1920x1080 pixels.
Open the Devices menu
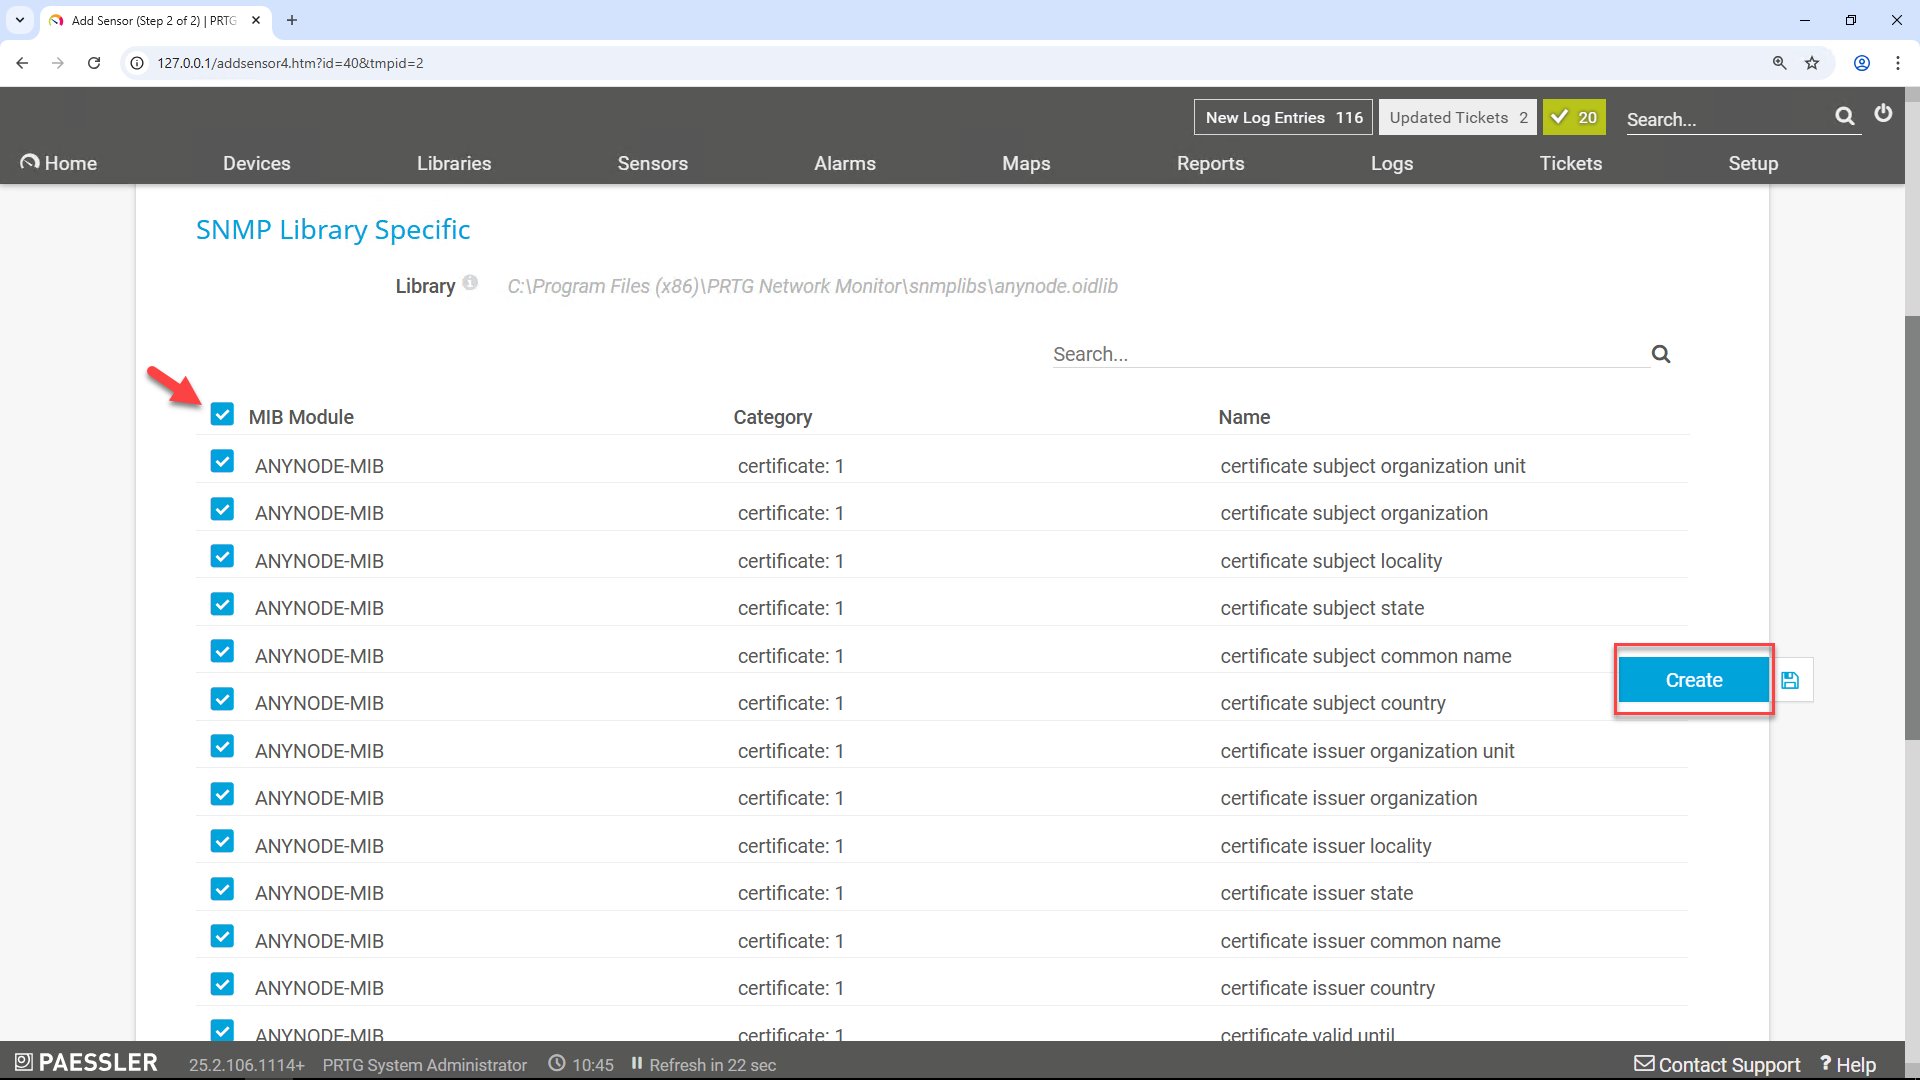pyautogui.click(x=256, y=163)
